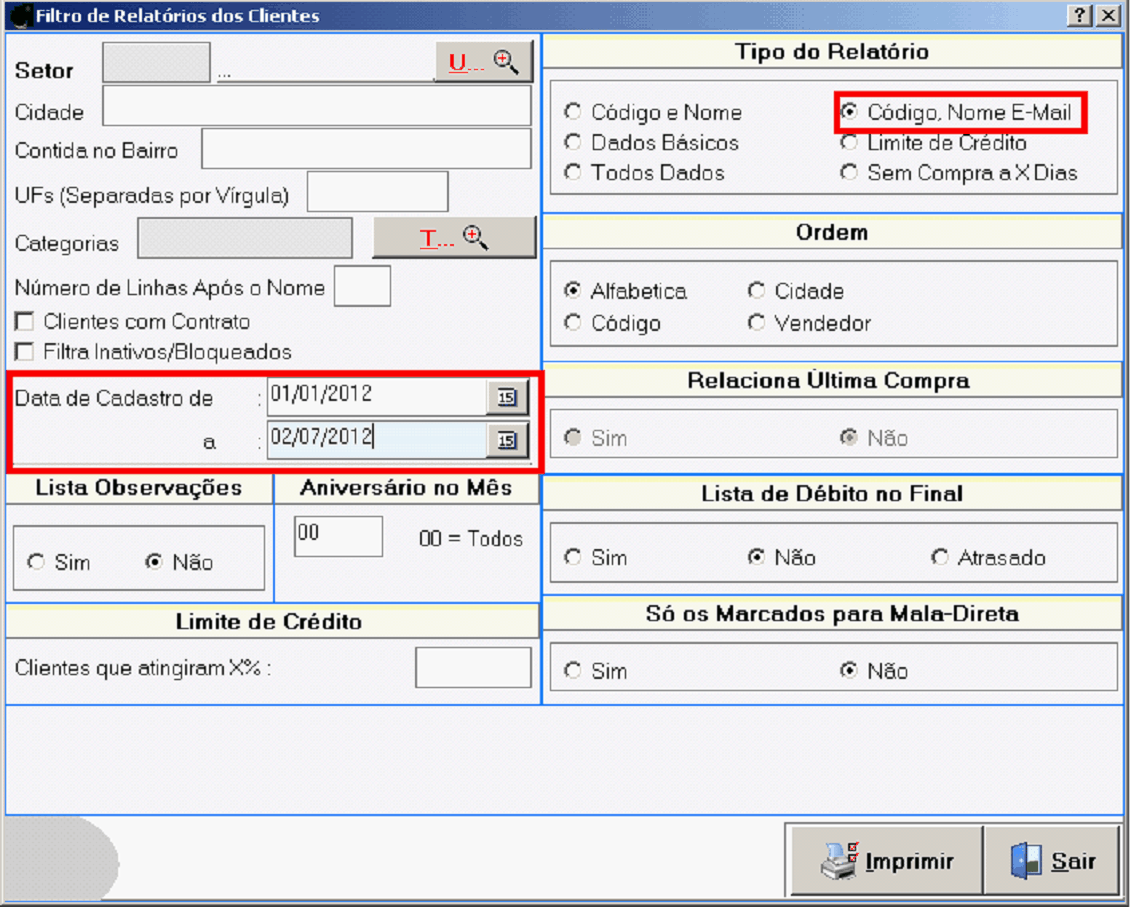This screenshot has height=908, width=1132.
Task: Enable the Clientes com Contrato checkbox
Action: (24, 322)
